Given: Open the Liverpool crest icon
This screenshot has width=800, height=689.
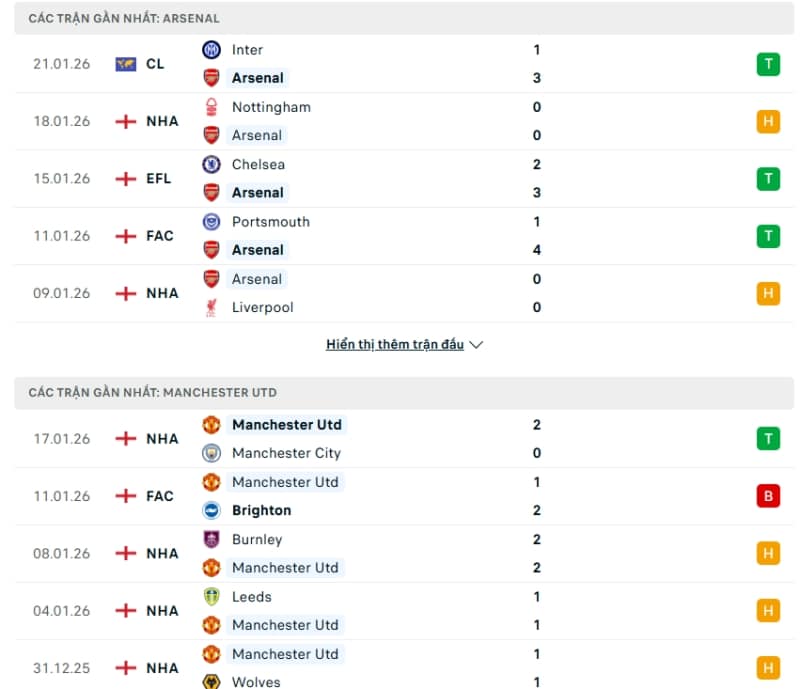Looking at the screenshot, I should (211, 307).
